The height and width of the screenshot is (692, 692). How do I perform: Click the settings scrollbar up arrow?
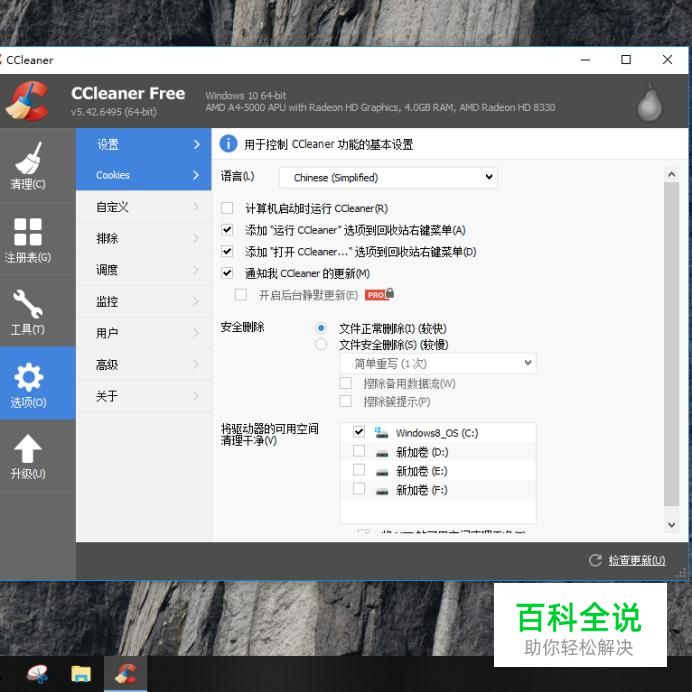click(x=671, y=174)
